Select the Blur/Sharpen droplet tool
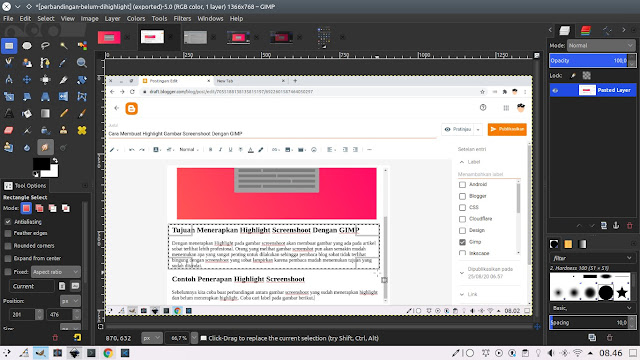Screen dimensions: 640x360 pyautogui.click(x=27, y=147)
